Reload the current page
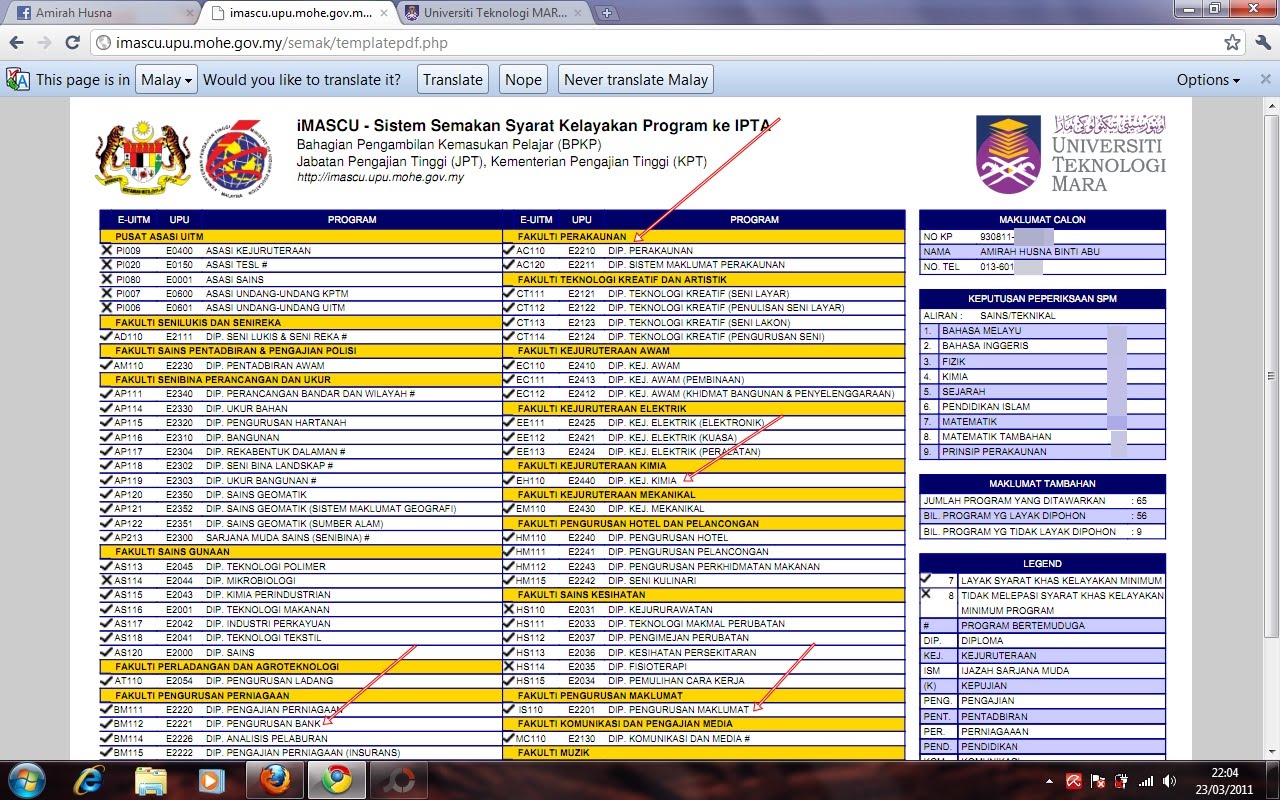 click(x=72, y=43)
